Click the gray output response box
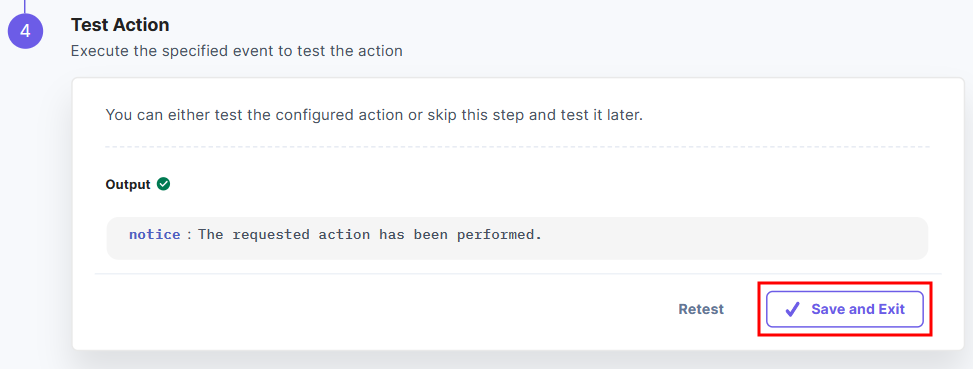The image size is (973, 369). tap(517, 238)
